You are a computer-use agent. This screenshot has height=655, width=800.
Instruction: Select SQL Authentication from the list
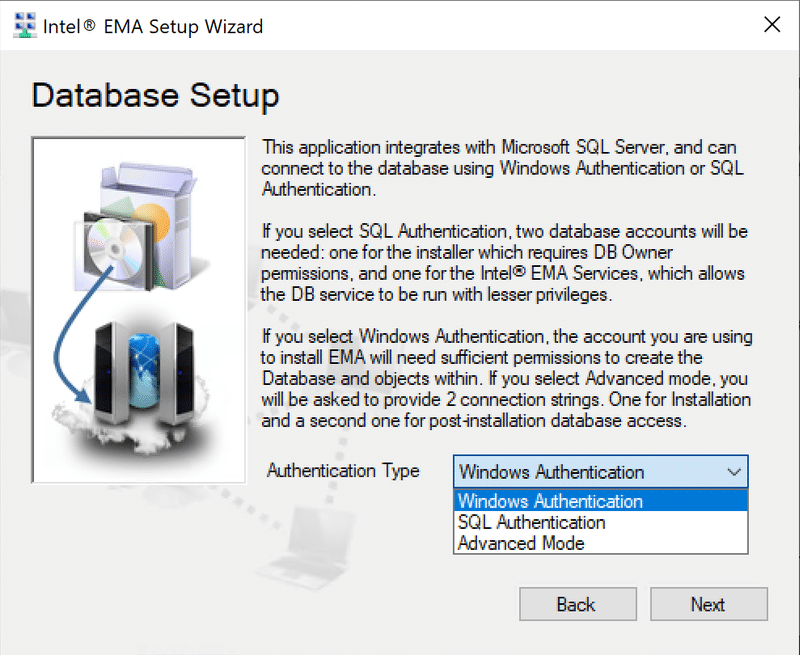pos(531,522)
